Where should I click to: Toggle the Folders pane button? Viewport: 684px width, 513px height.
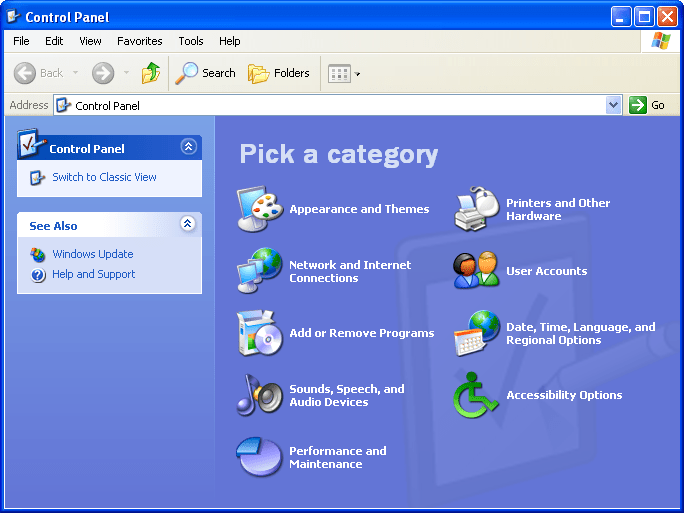click(279, 73)
